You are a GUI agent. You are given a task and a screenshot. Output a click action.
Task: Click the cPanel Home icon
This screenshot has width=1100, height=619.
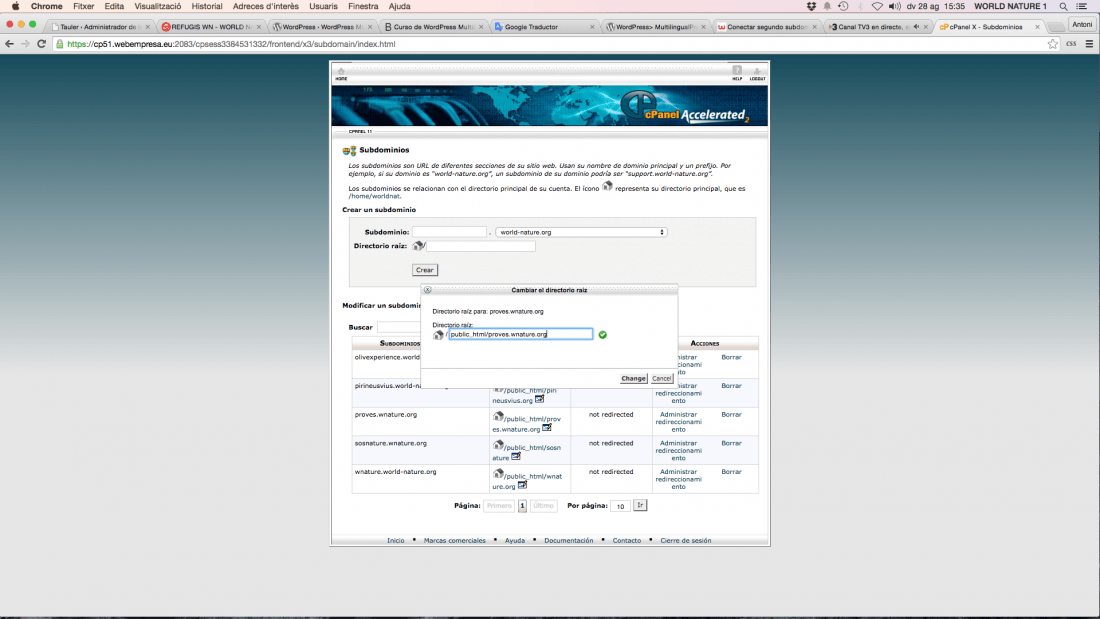[x=341, y=72]
